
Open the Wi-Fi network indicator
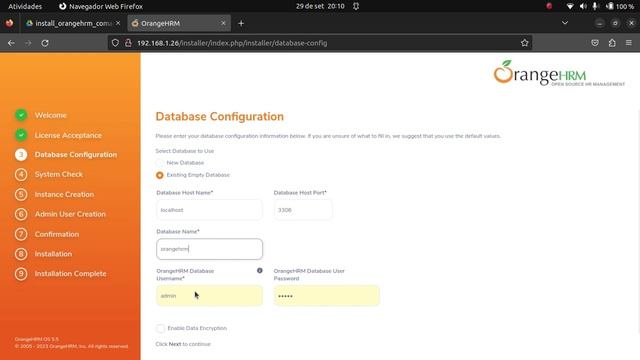click(x=570, y=6)
